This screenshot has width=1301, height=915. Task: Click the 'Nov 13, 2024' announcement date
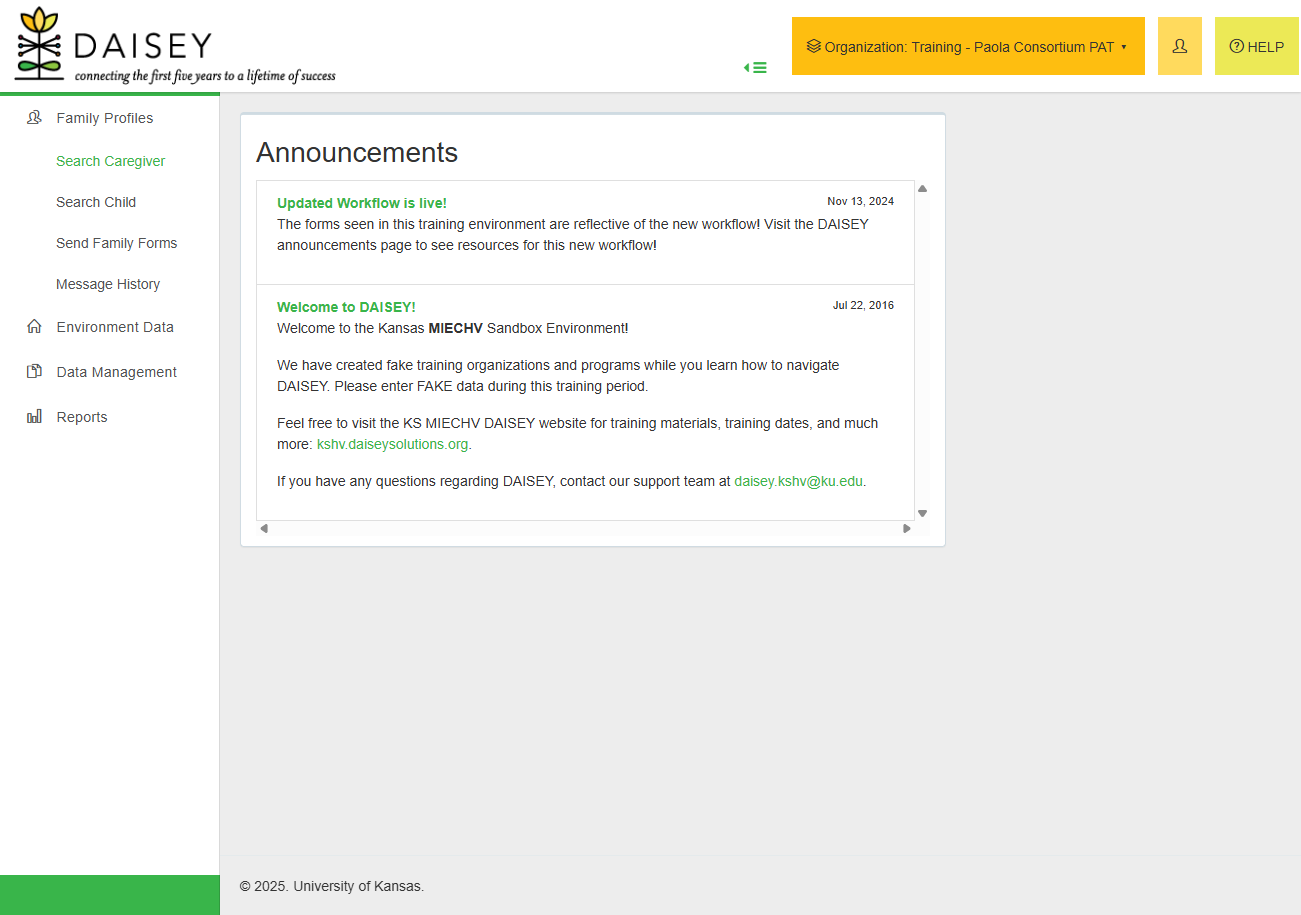point(861,201)
